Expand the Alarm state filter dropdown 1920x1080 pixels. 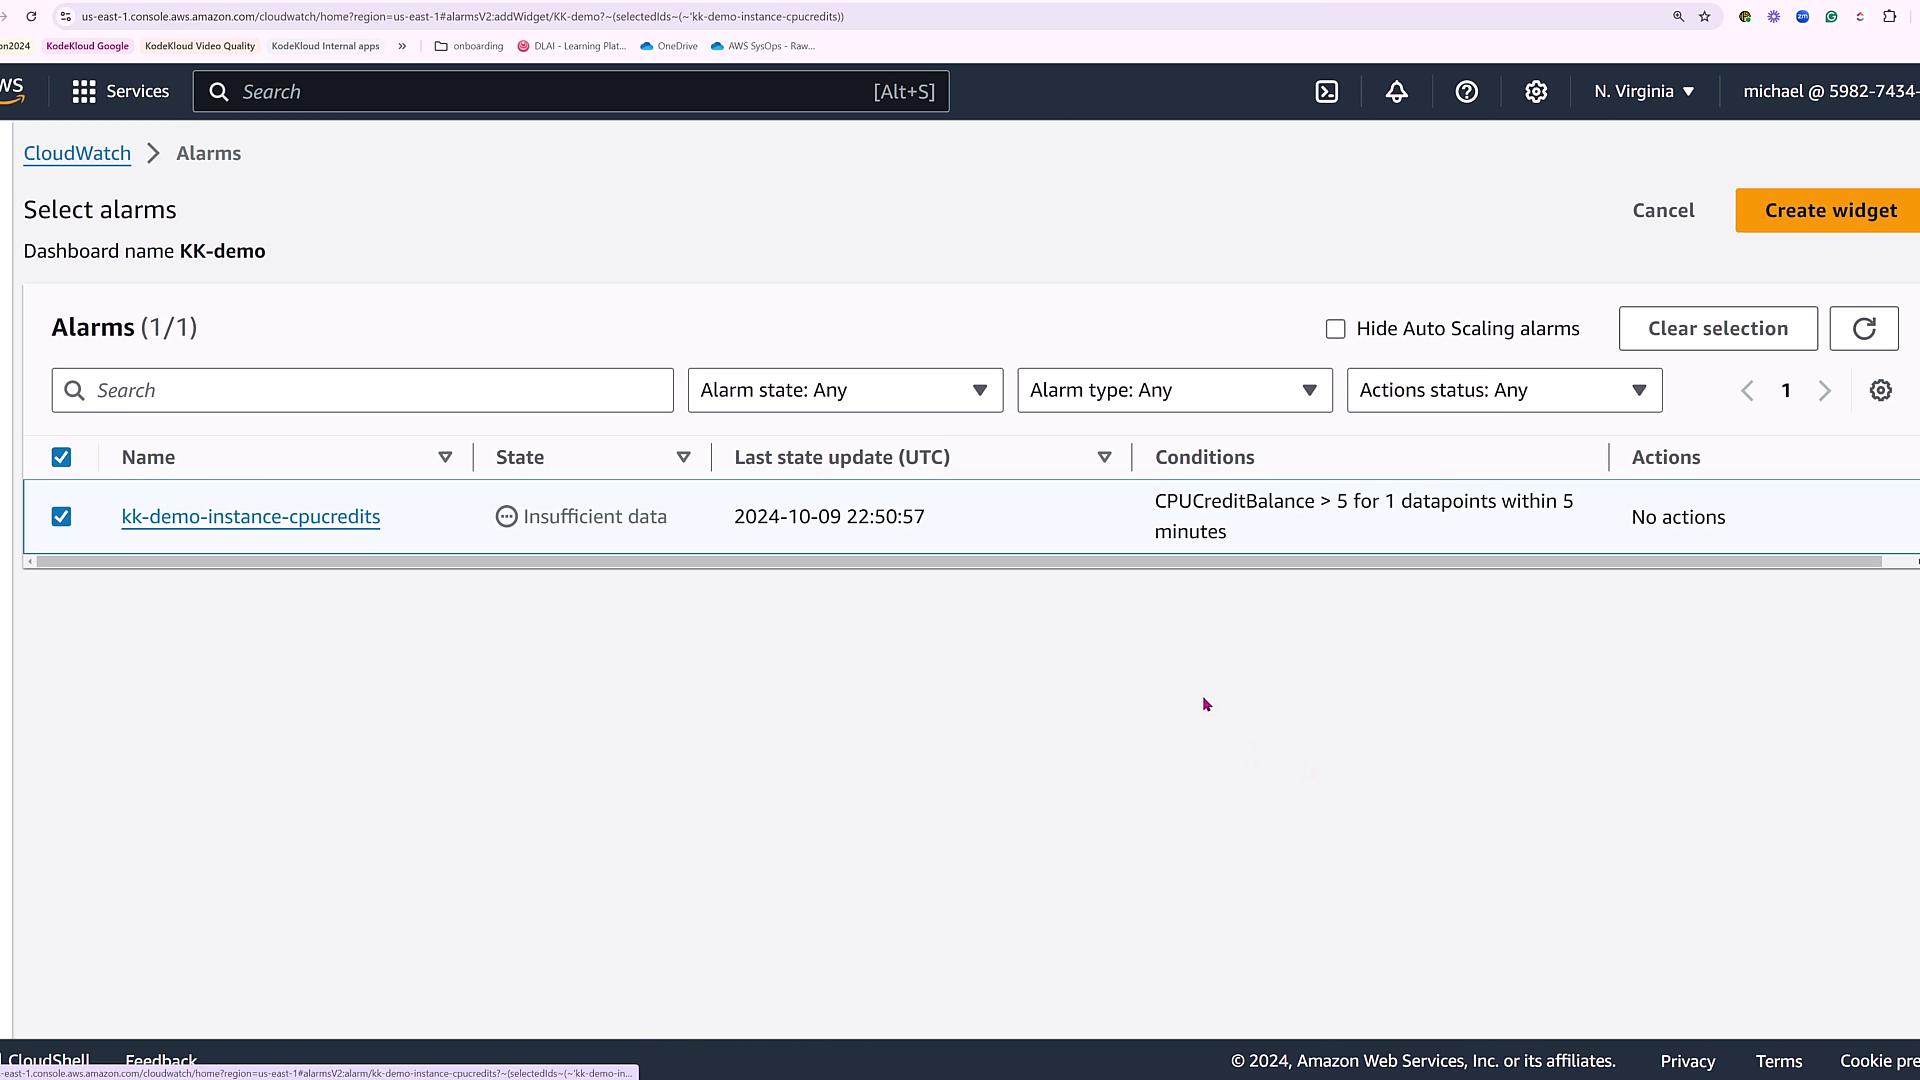845,391
